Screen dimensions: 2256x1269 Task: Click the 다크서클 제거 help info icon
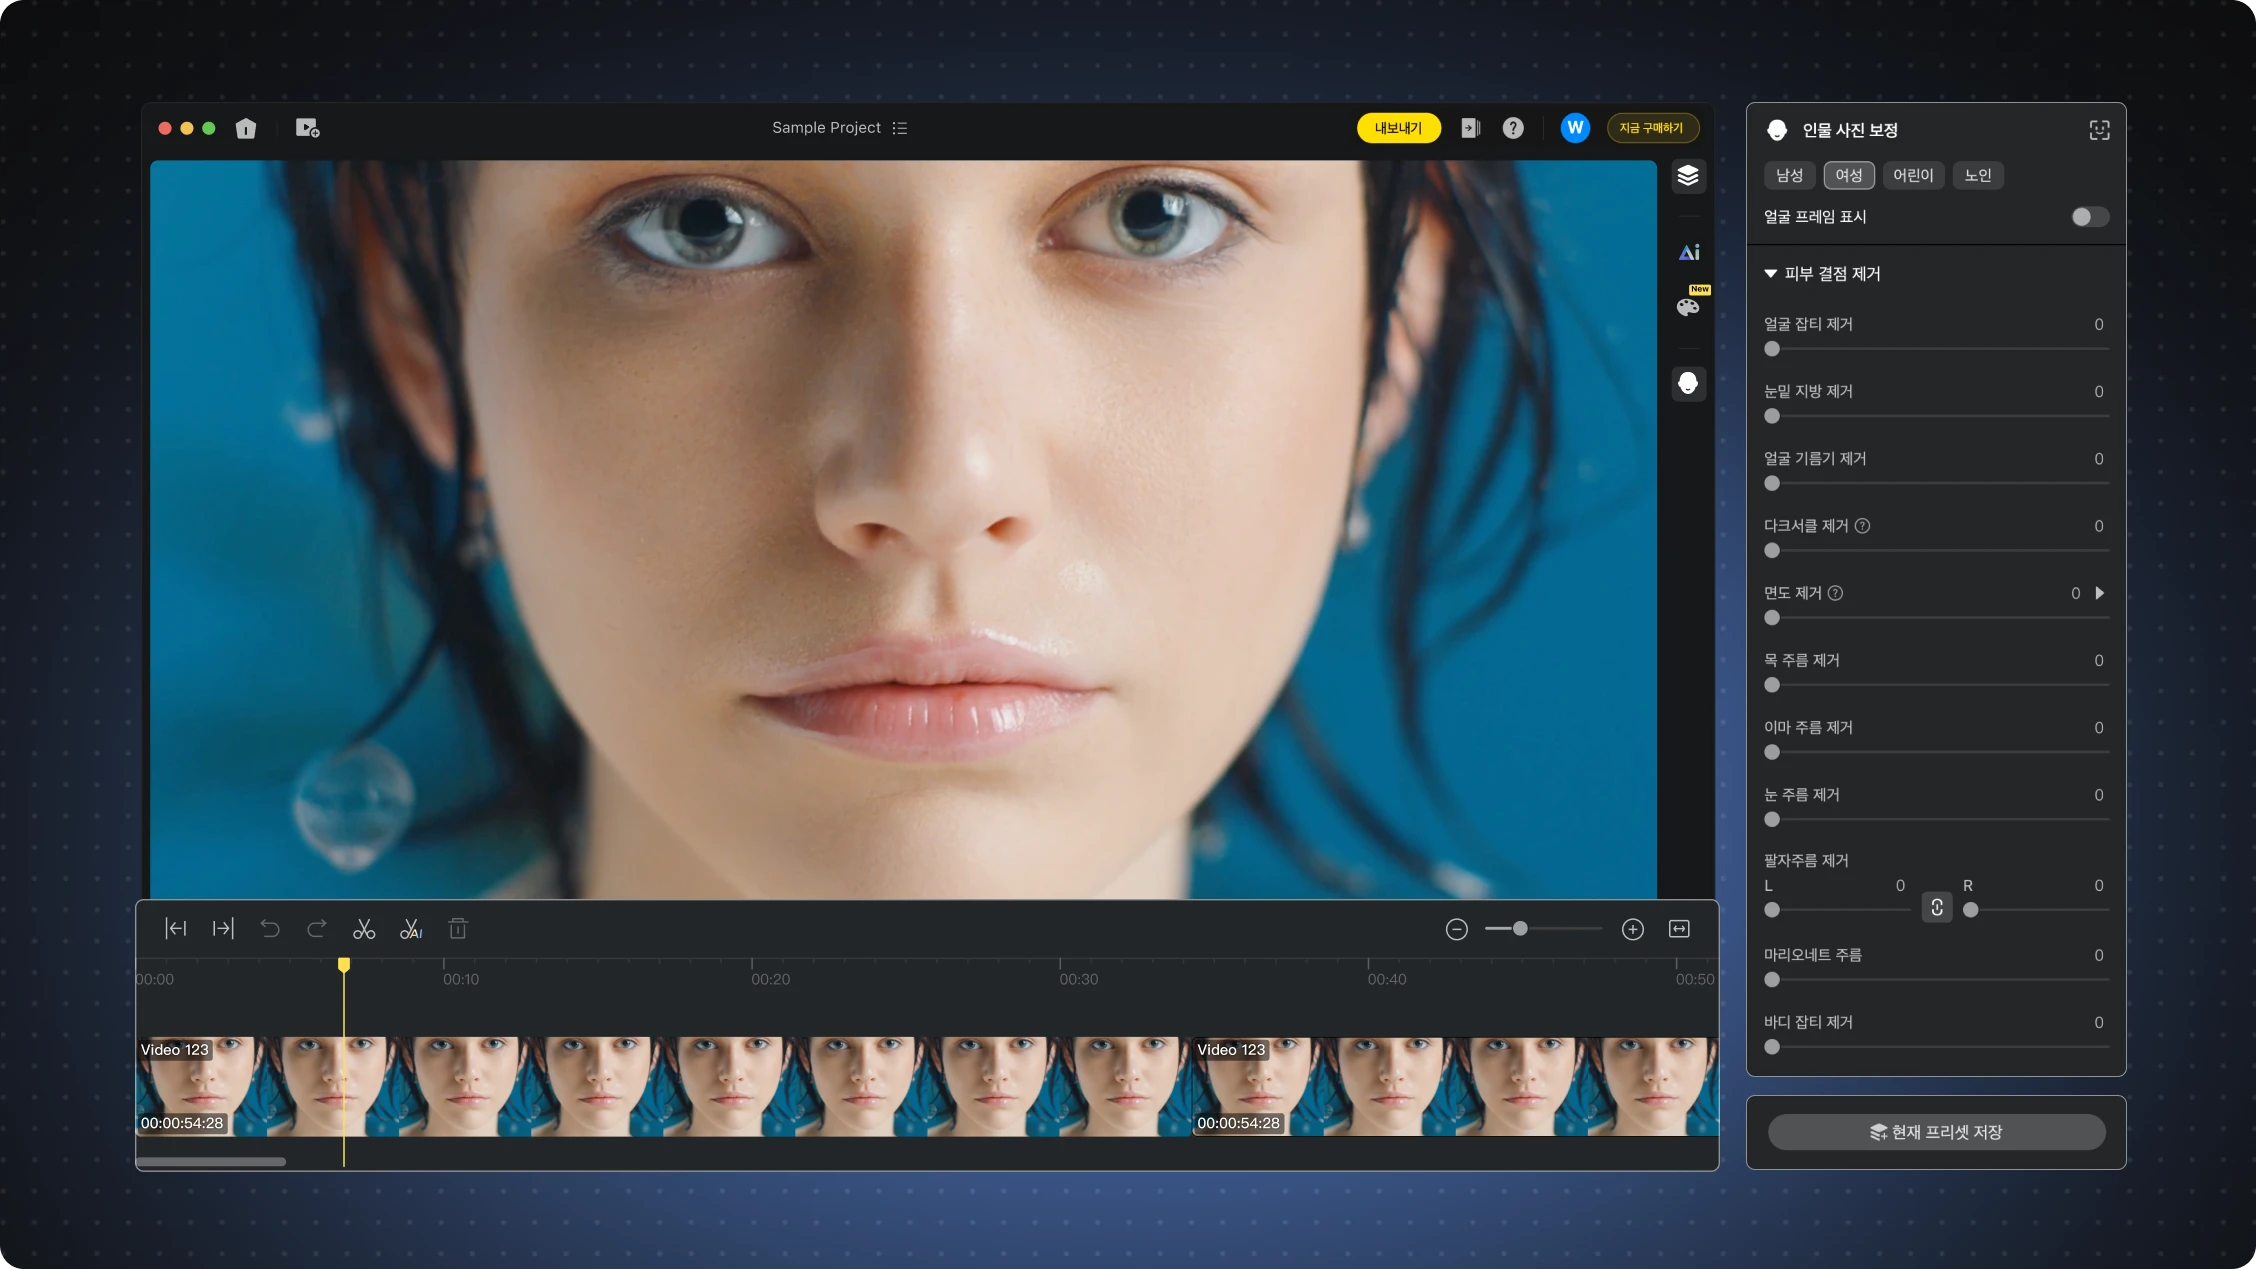(x=1863, y=526)
